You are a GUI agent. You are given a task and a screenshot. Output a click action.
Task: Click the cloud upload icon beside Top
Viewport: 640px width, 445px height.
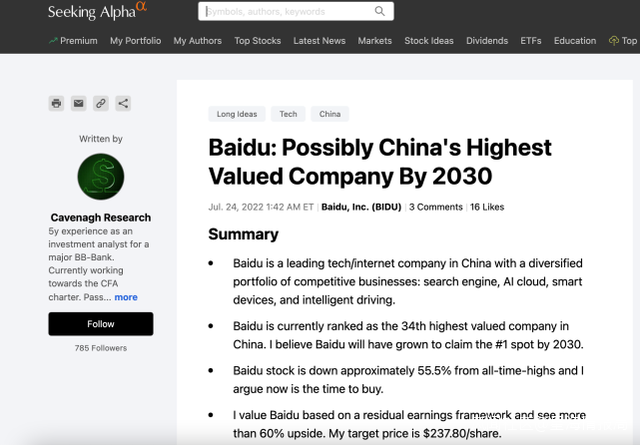pyautogui.click(x=614, y=40)
